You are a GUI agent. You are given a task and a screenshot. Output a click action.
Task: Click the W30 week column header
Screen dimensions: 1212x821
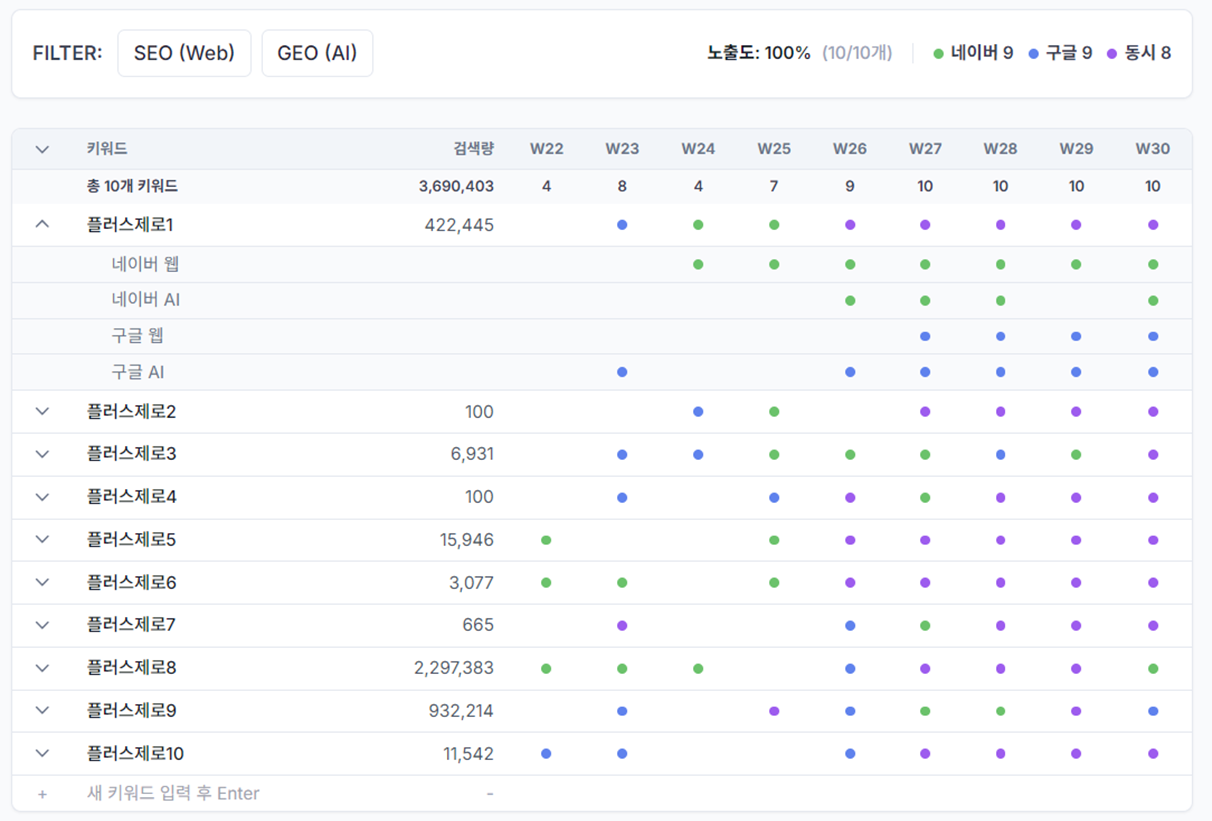point(1152,149)
